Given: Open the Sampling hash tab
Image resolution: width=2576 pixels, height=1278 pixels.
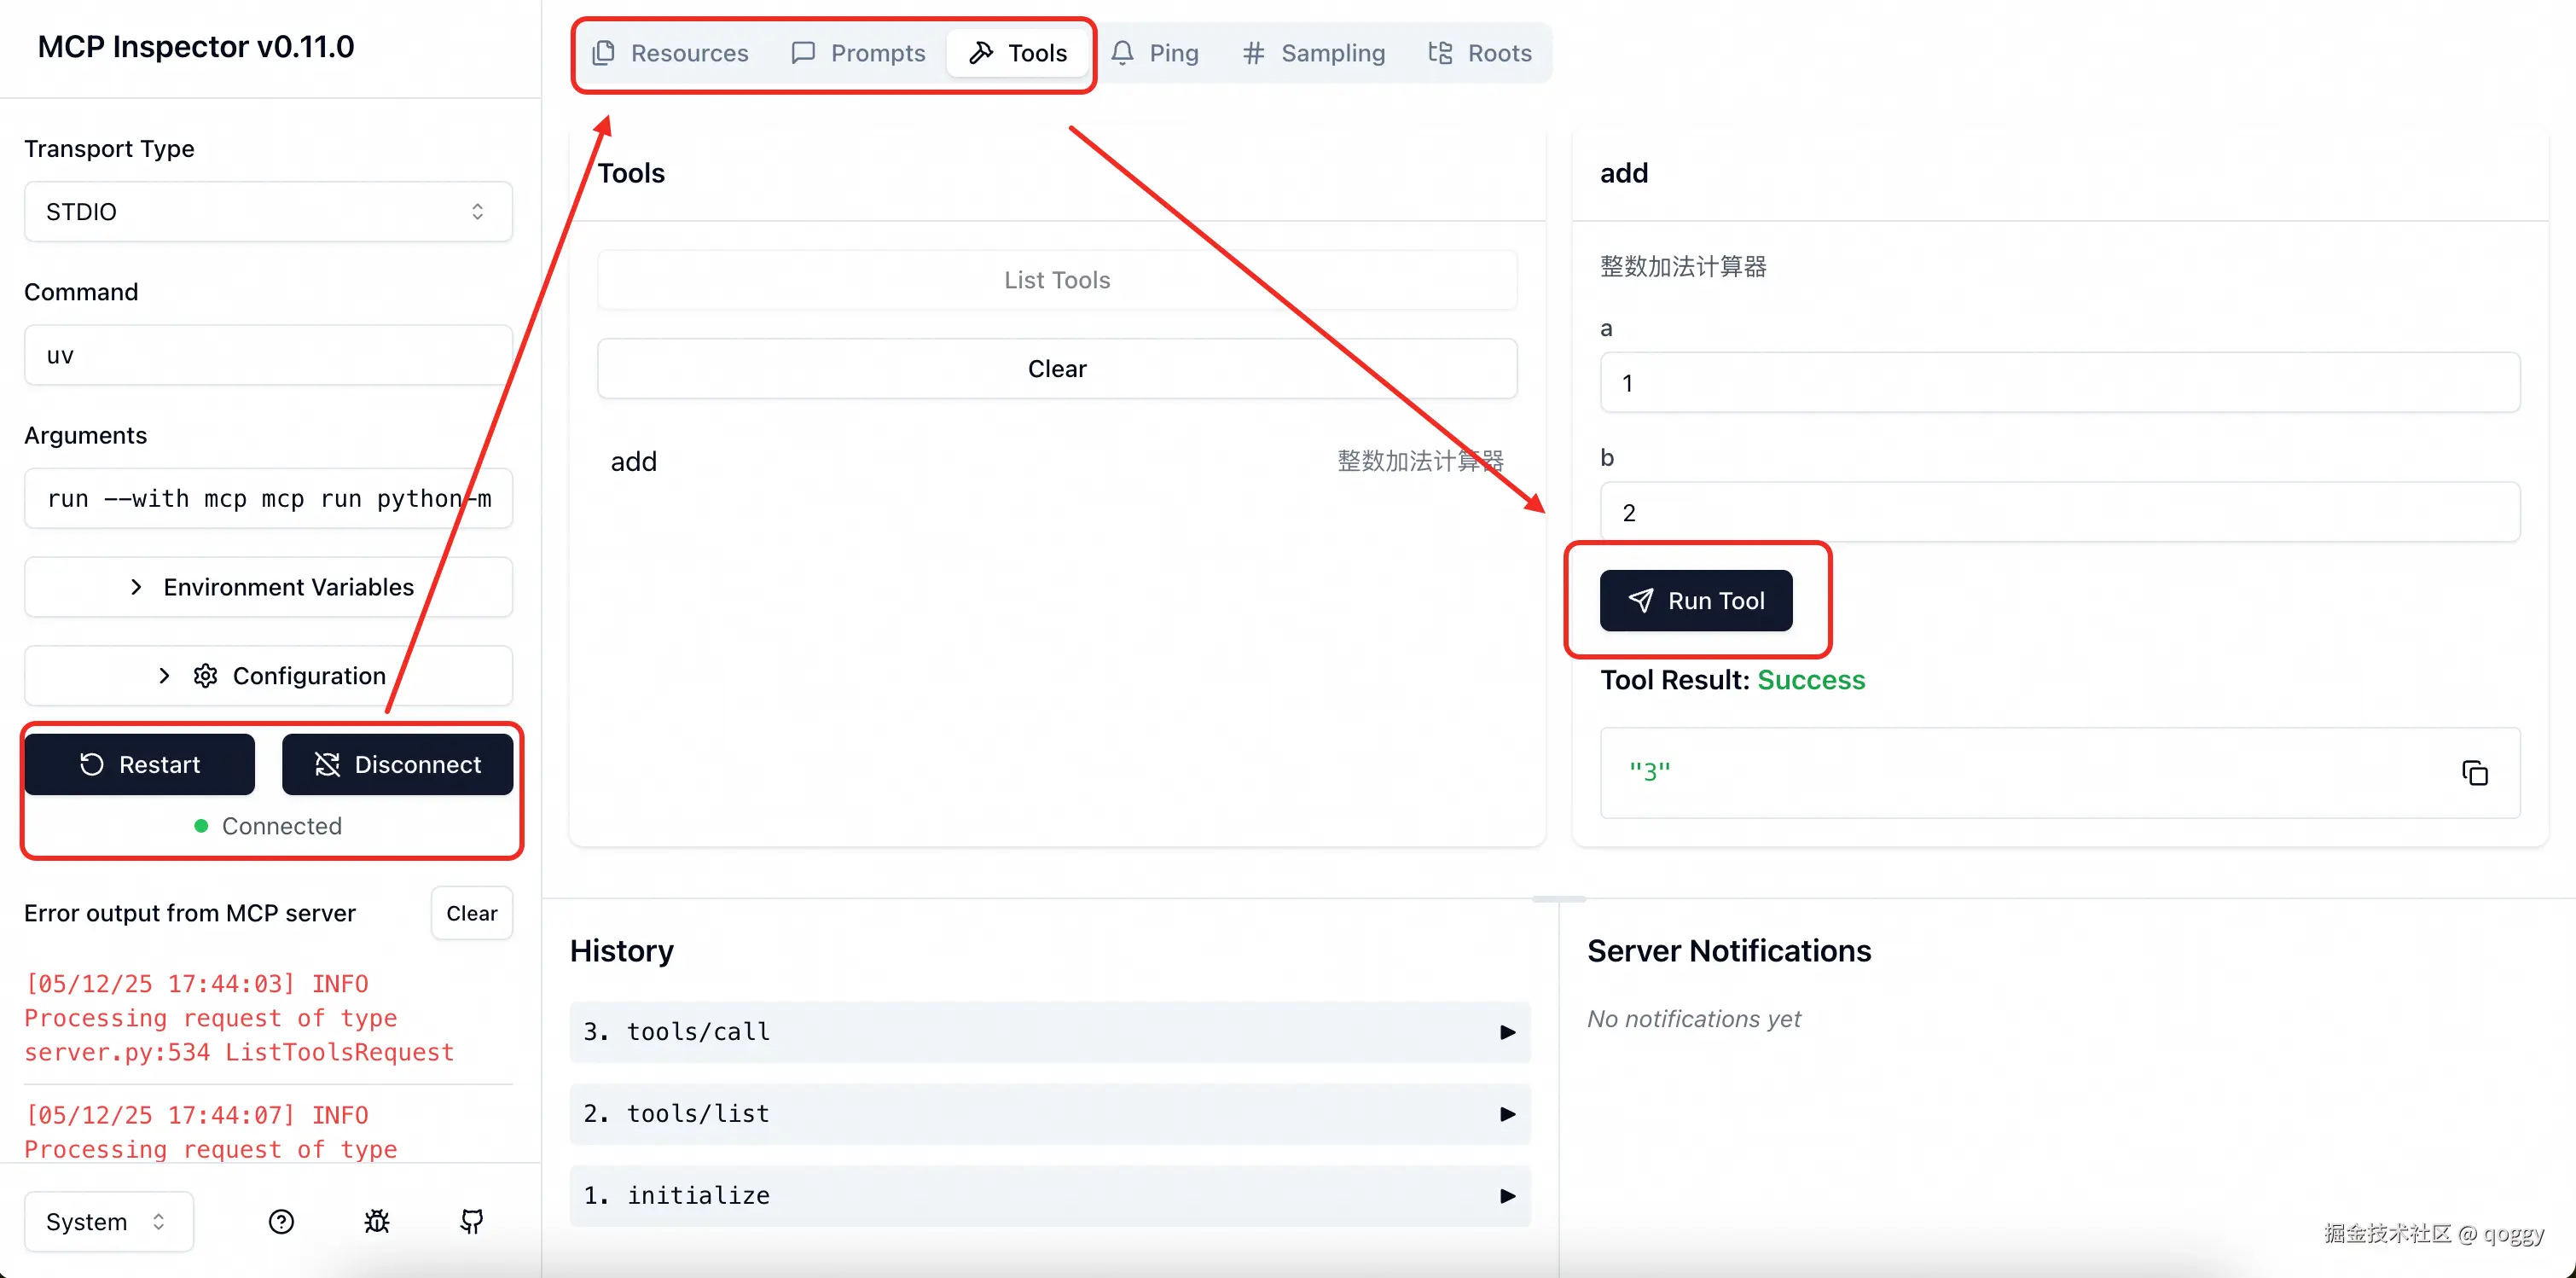Looking at the screenshot, I should (1313, 53).
